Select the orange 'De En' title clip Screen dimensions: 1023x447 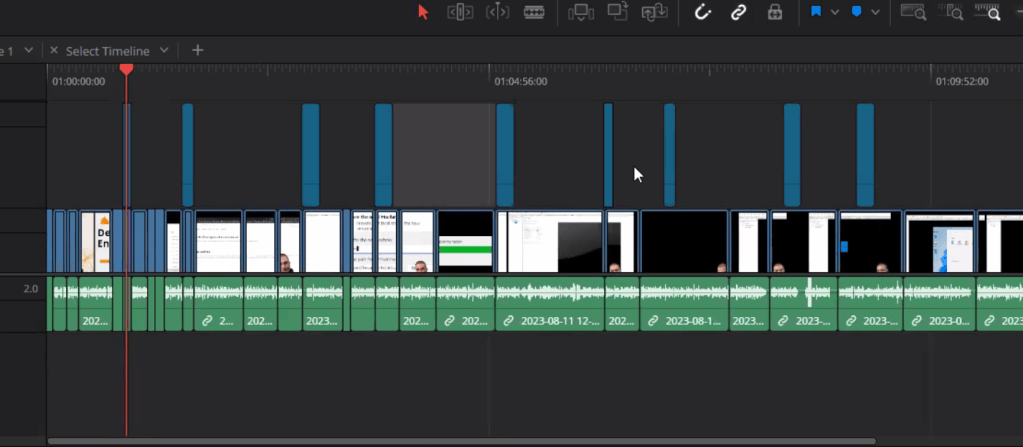tap(95, 241)
